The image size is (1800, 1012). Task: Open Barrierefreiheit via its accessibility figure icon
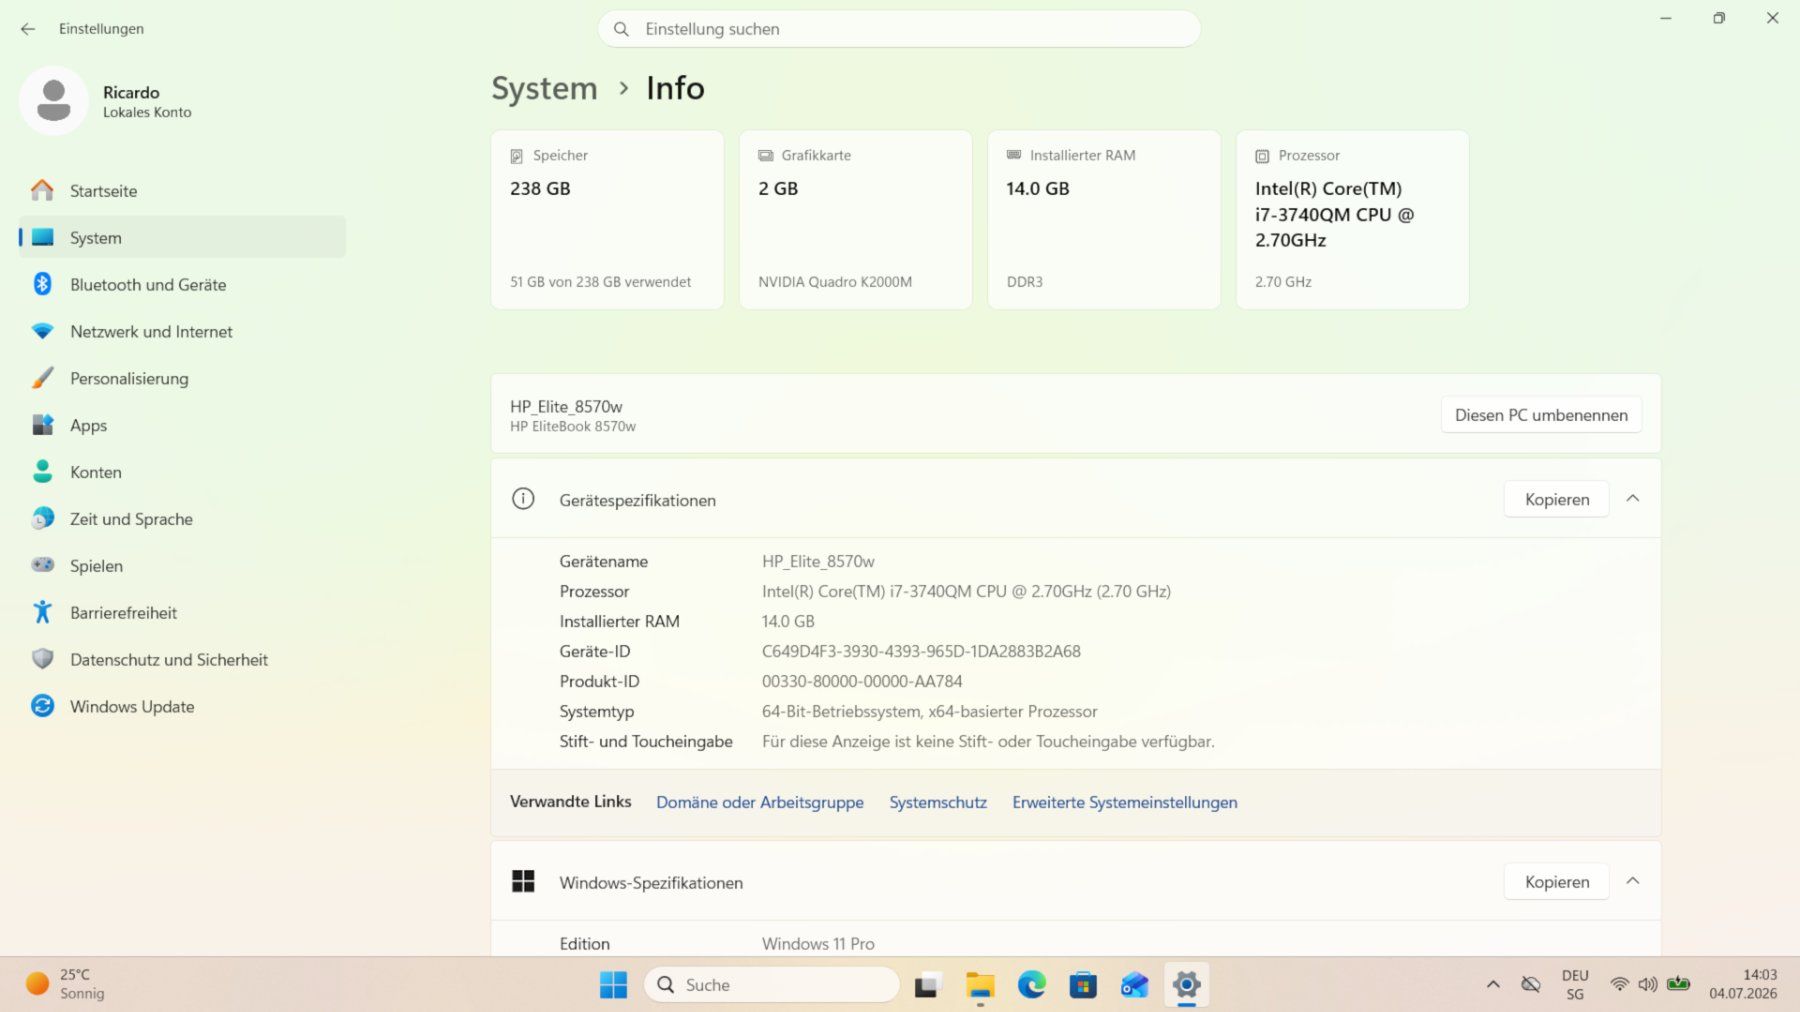point(42,612)
